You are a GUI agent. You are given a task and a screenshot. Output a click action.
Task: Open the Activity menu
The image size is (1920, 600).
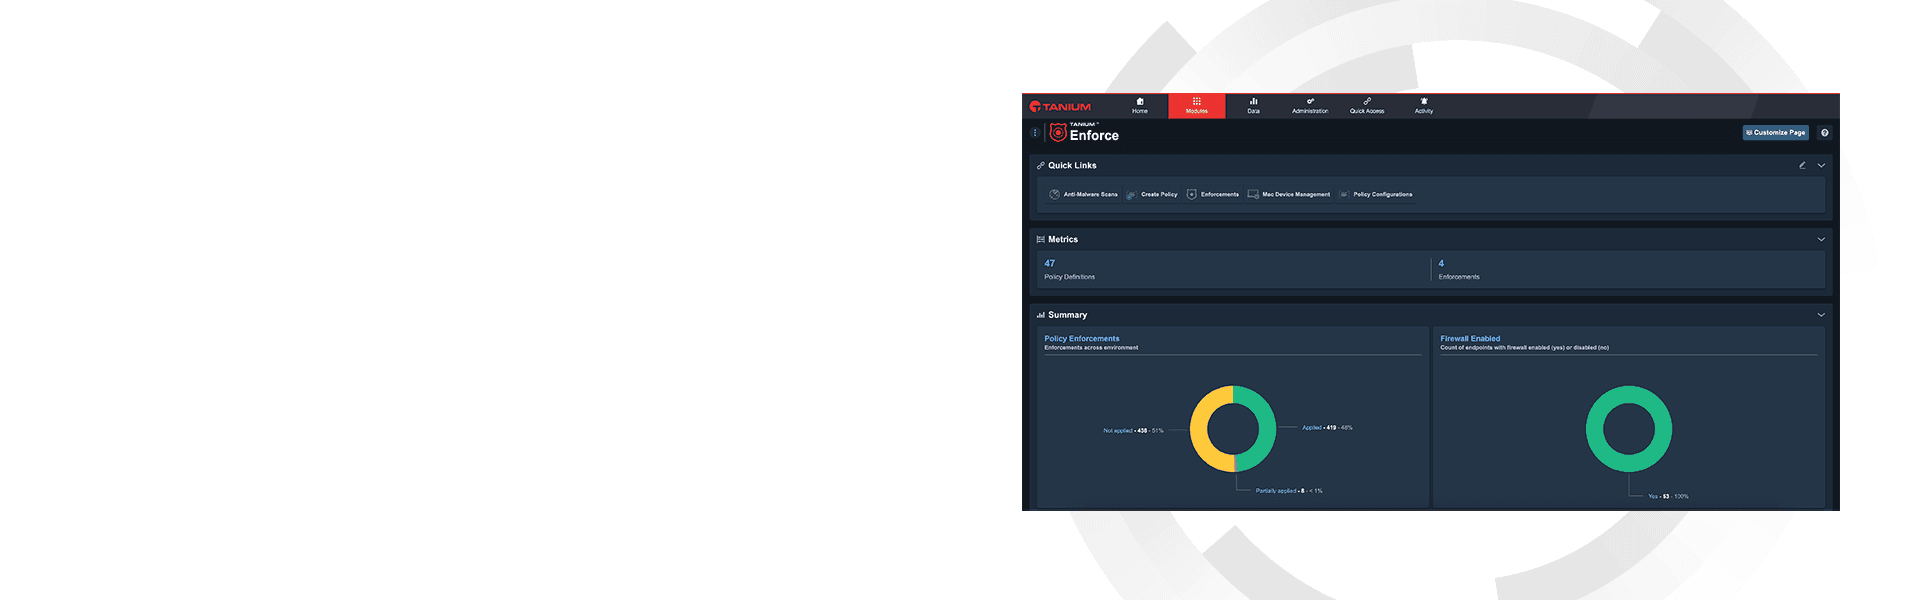click(1424, 106)
